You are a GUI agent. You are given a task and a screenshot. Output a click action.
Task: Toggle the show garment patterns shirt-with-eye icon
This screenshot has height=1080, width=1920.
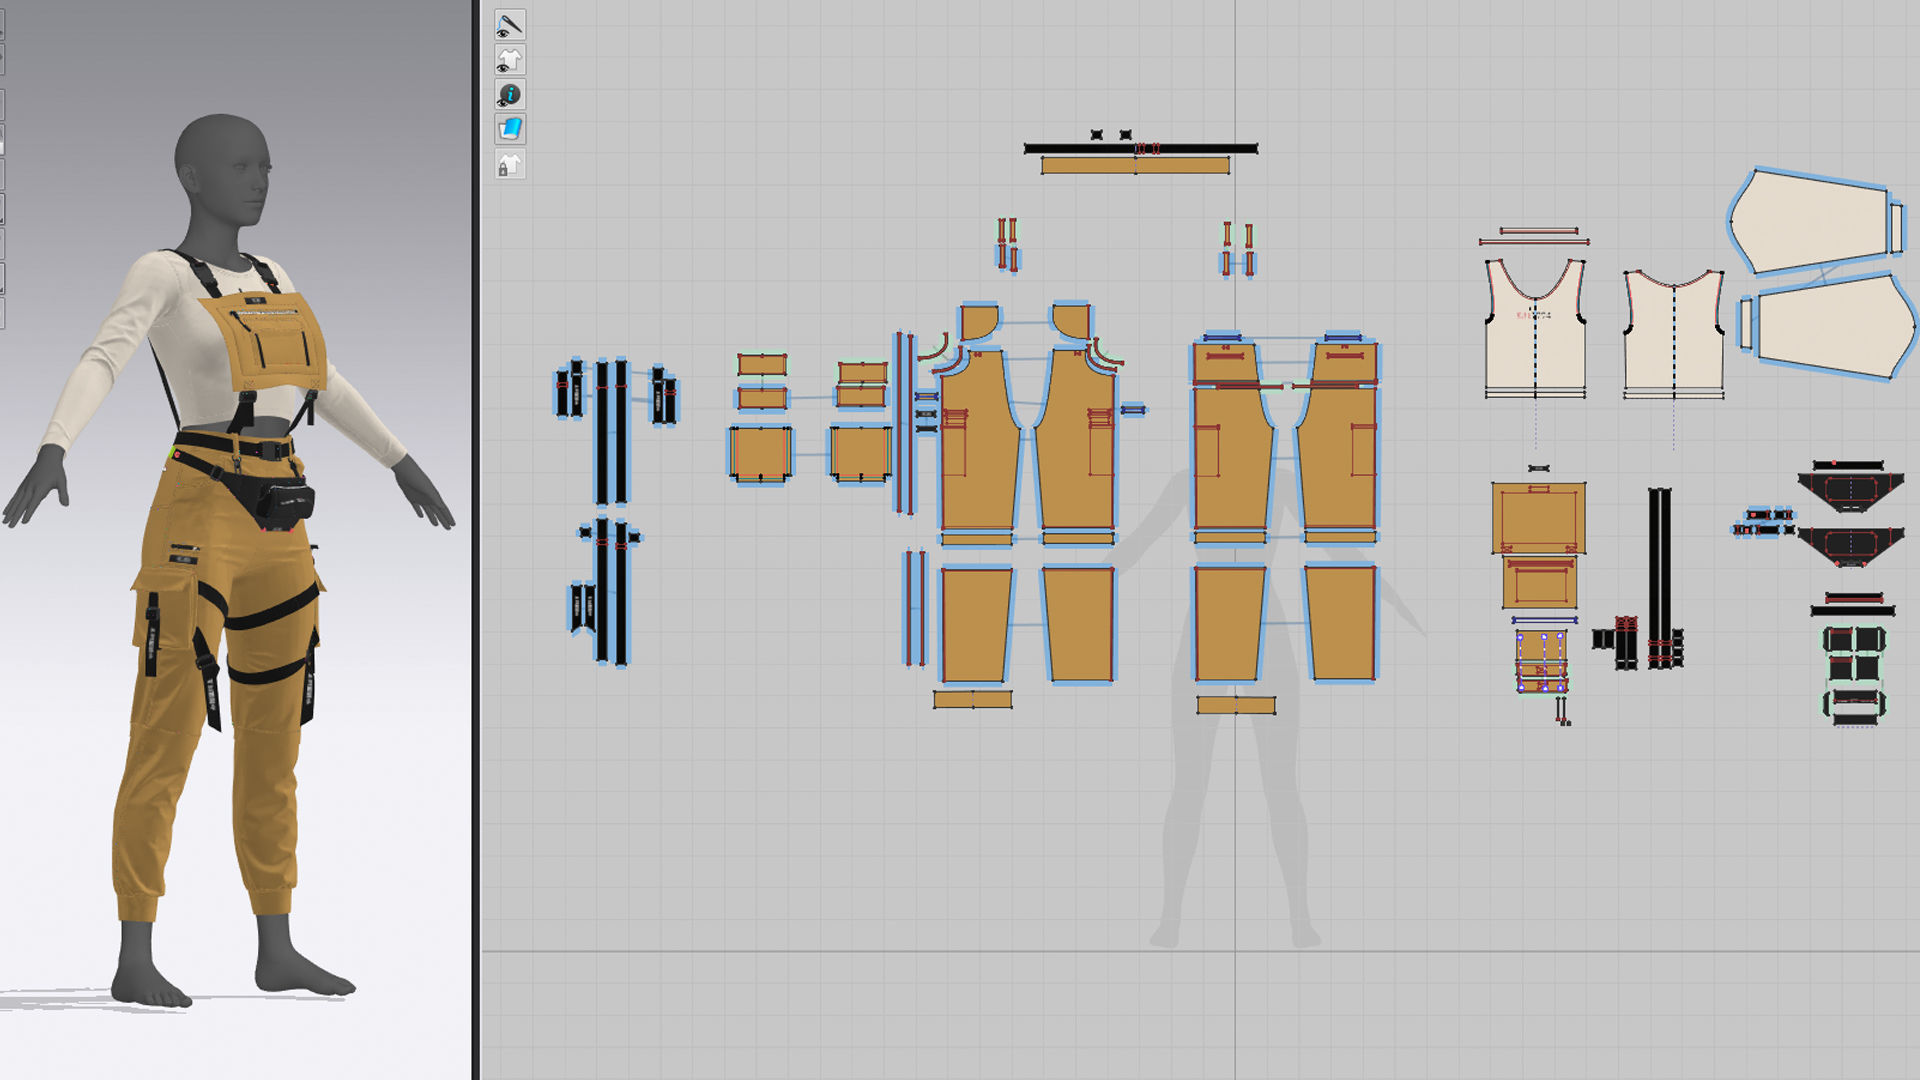tap(510, 60)
